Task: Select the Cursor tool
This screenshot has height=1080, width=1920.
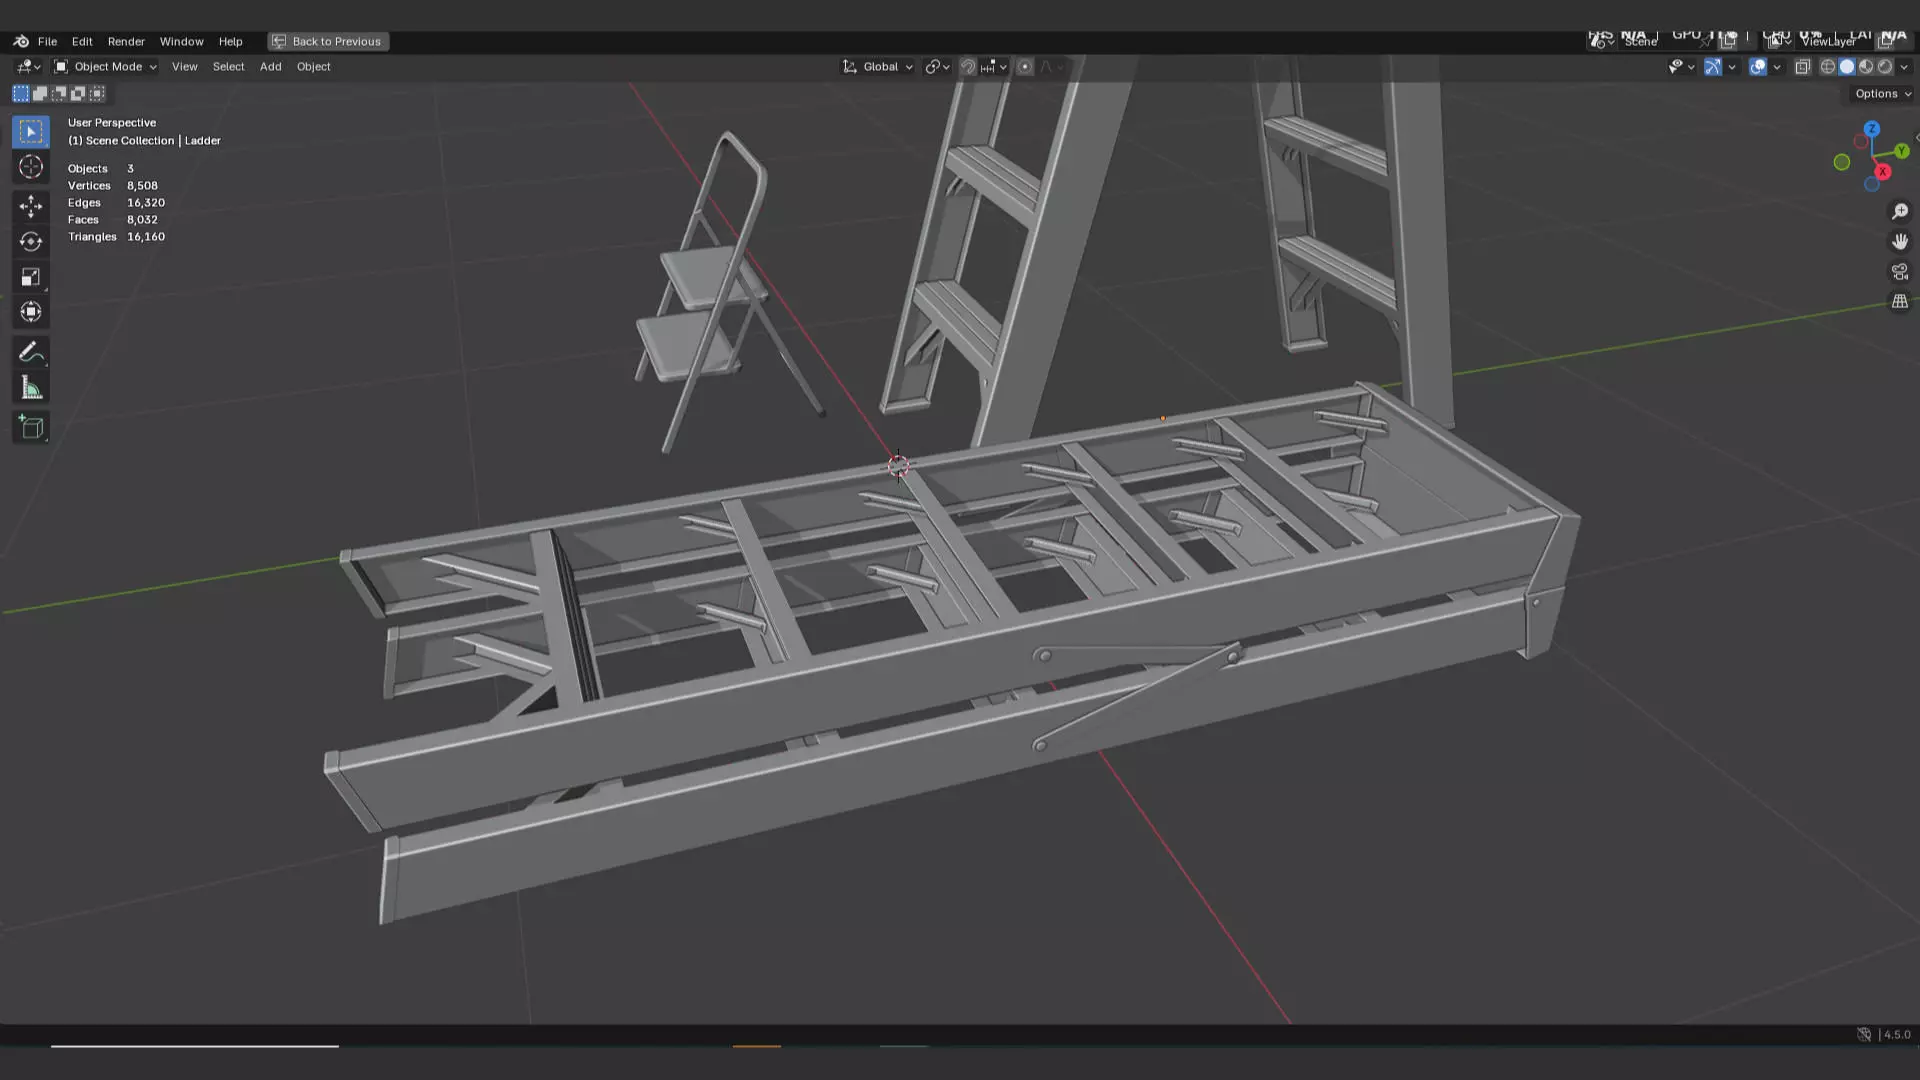Action: coord(31,167)
